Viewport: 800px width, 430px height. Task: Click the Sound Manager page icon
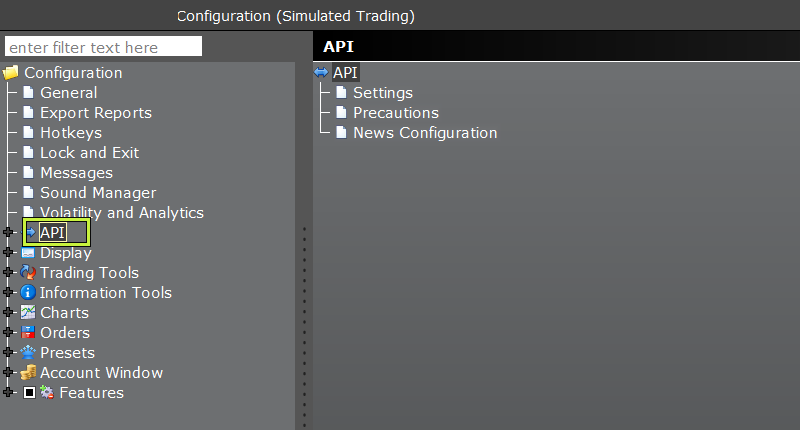coord(29,192)
